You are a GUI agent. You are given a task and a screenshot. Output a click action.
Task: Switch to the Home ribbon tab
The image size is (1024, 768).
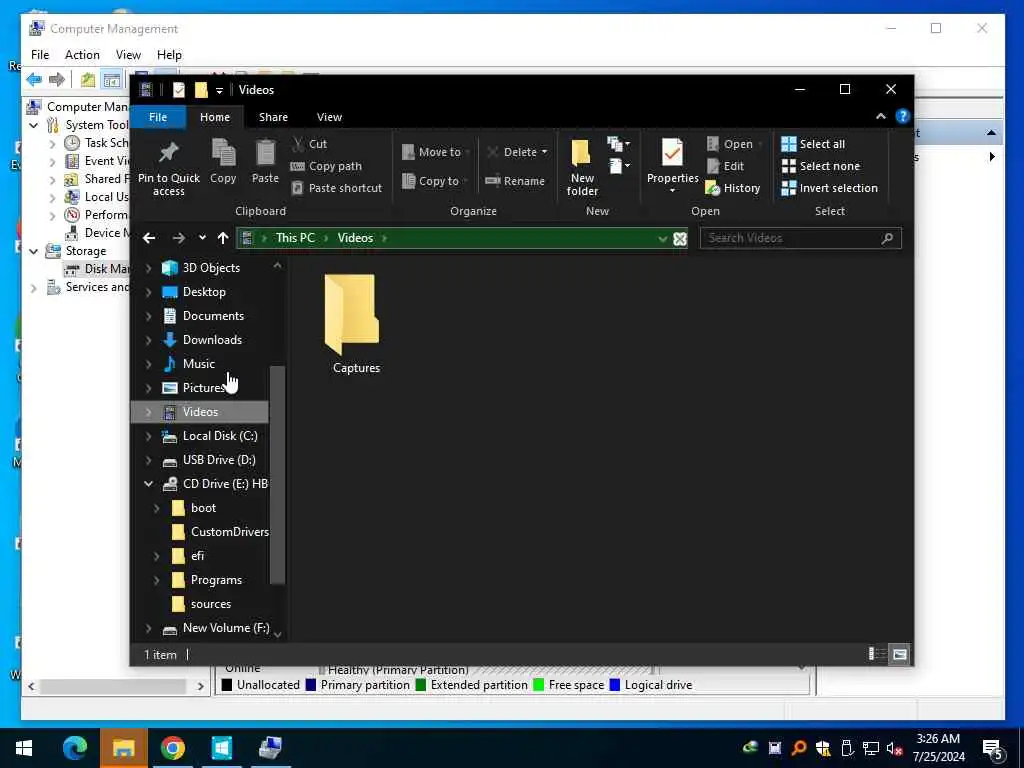(x=215, y=117)
